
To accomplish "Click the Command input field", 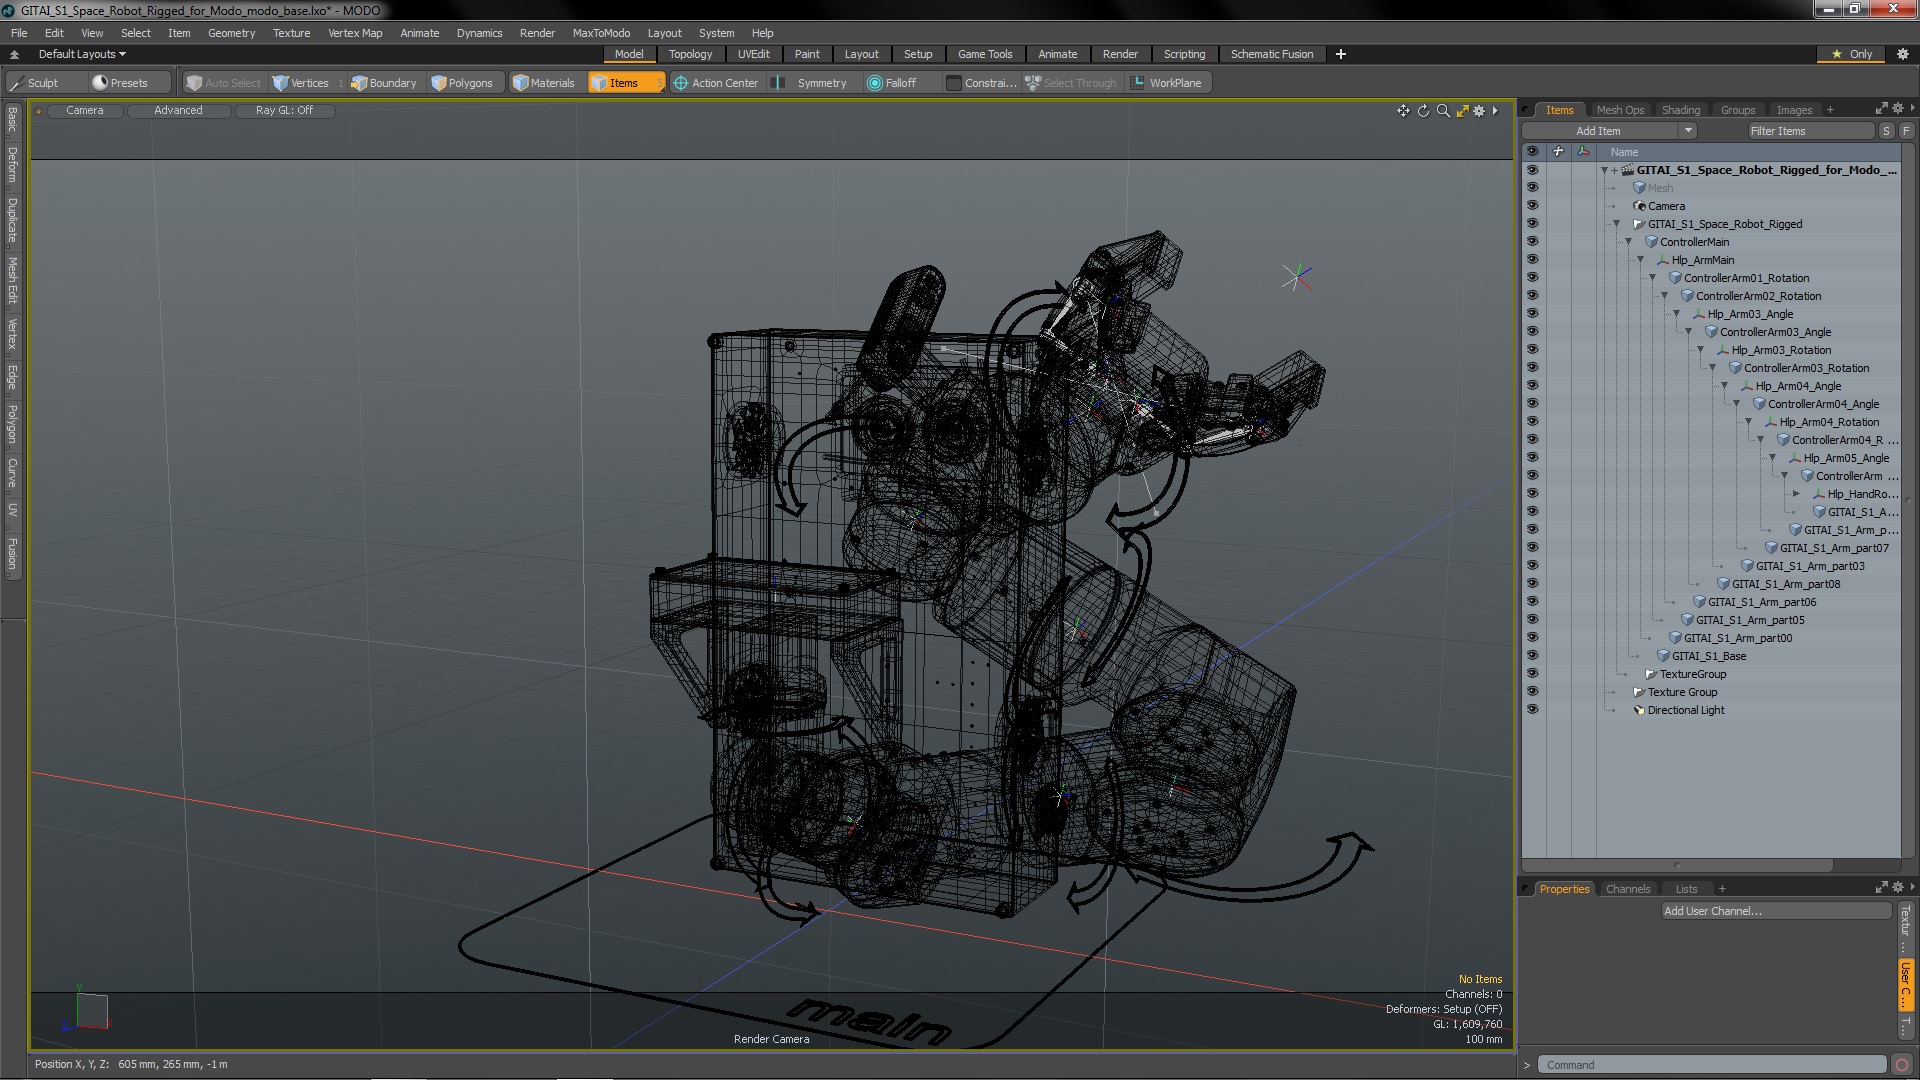I will pyautogui.click(x=1710, y=1065).
